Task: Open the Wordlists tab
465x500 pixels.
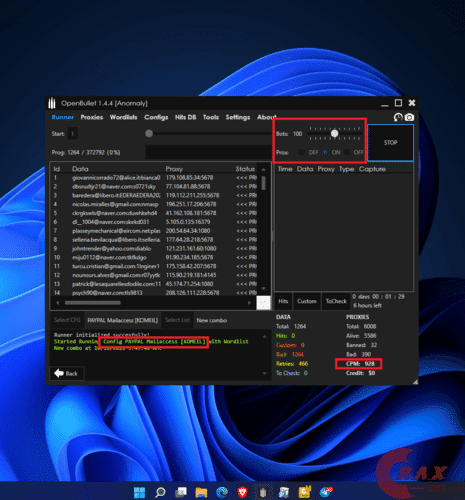Action: [123, 117]
